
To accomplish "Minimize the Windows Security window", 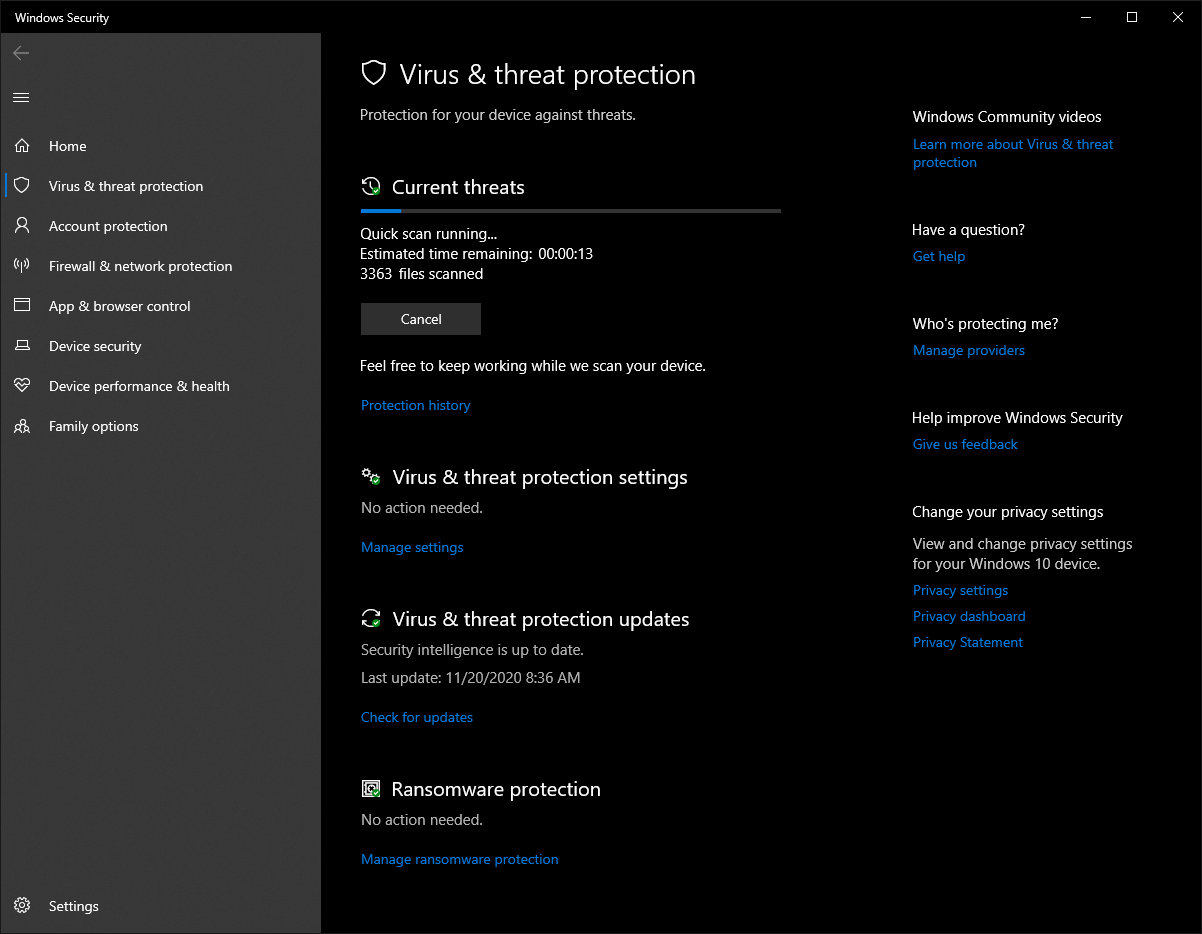I will (1086, 17).
